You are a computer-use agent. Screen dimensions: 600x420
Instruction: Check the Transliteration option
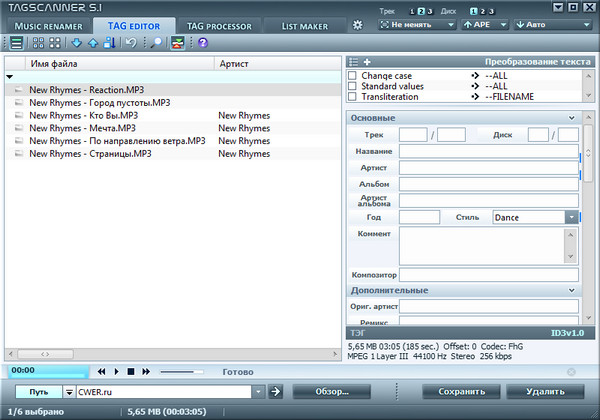pyautogui.click(x=352, y=97)
